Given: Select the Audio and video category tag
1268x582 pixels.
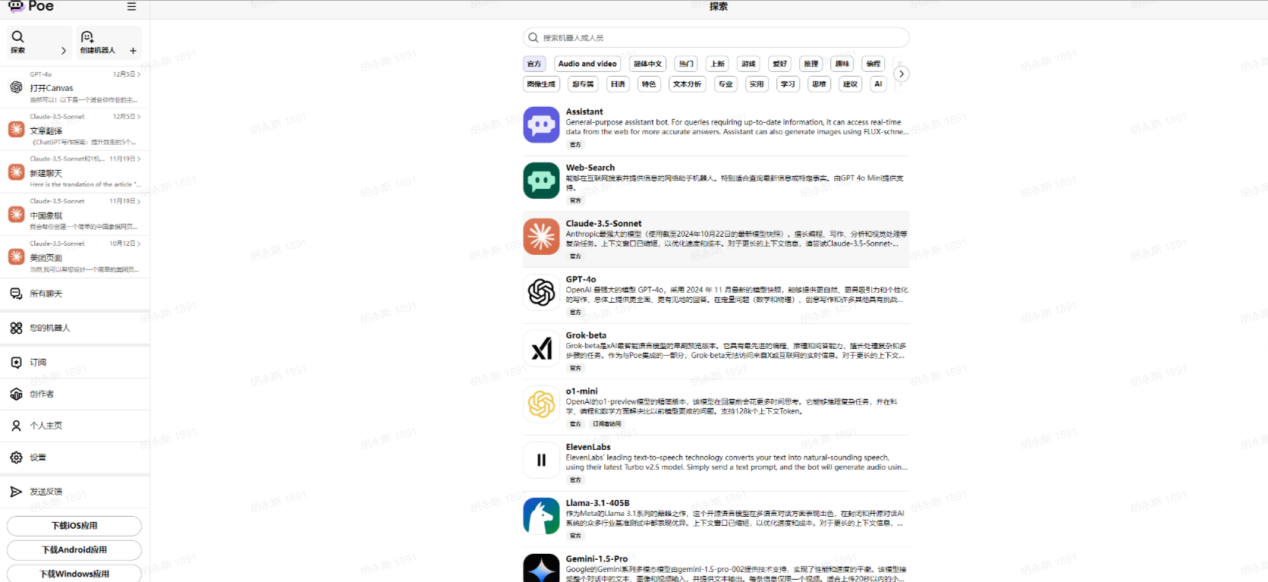Looking at the screenshot, I should [587, 63].
